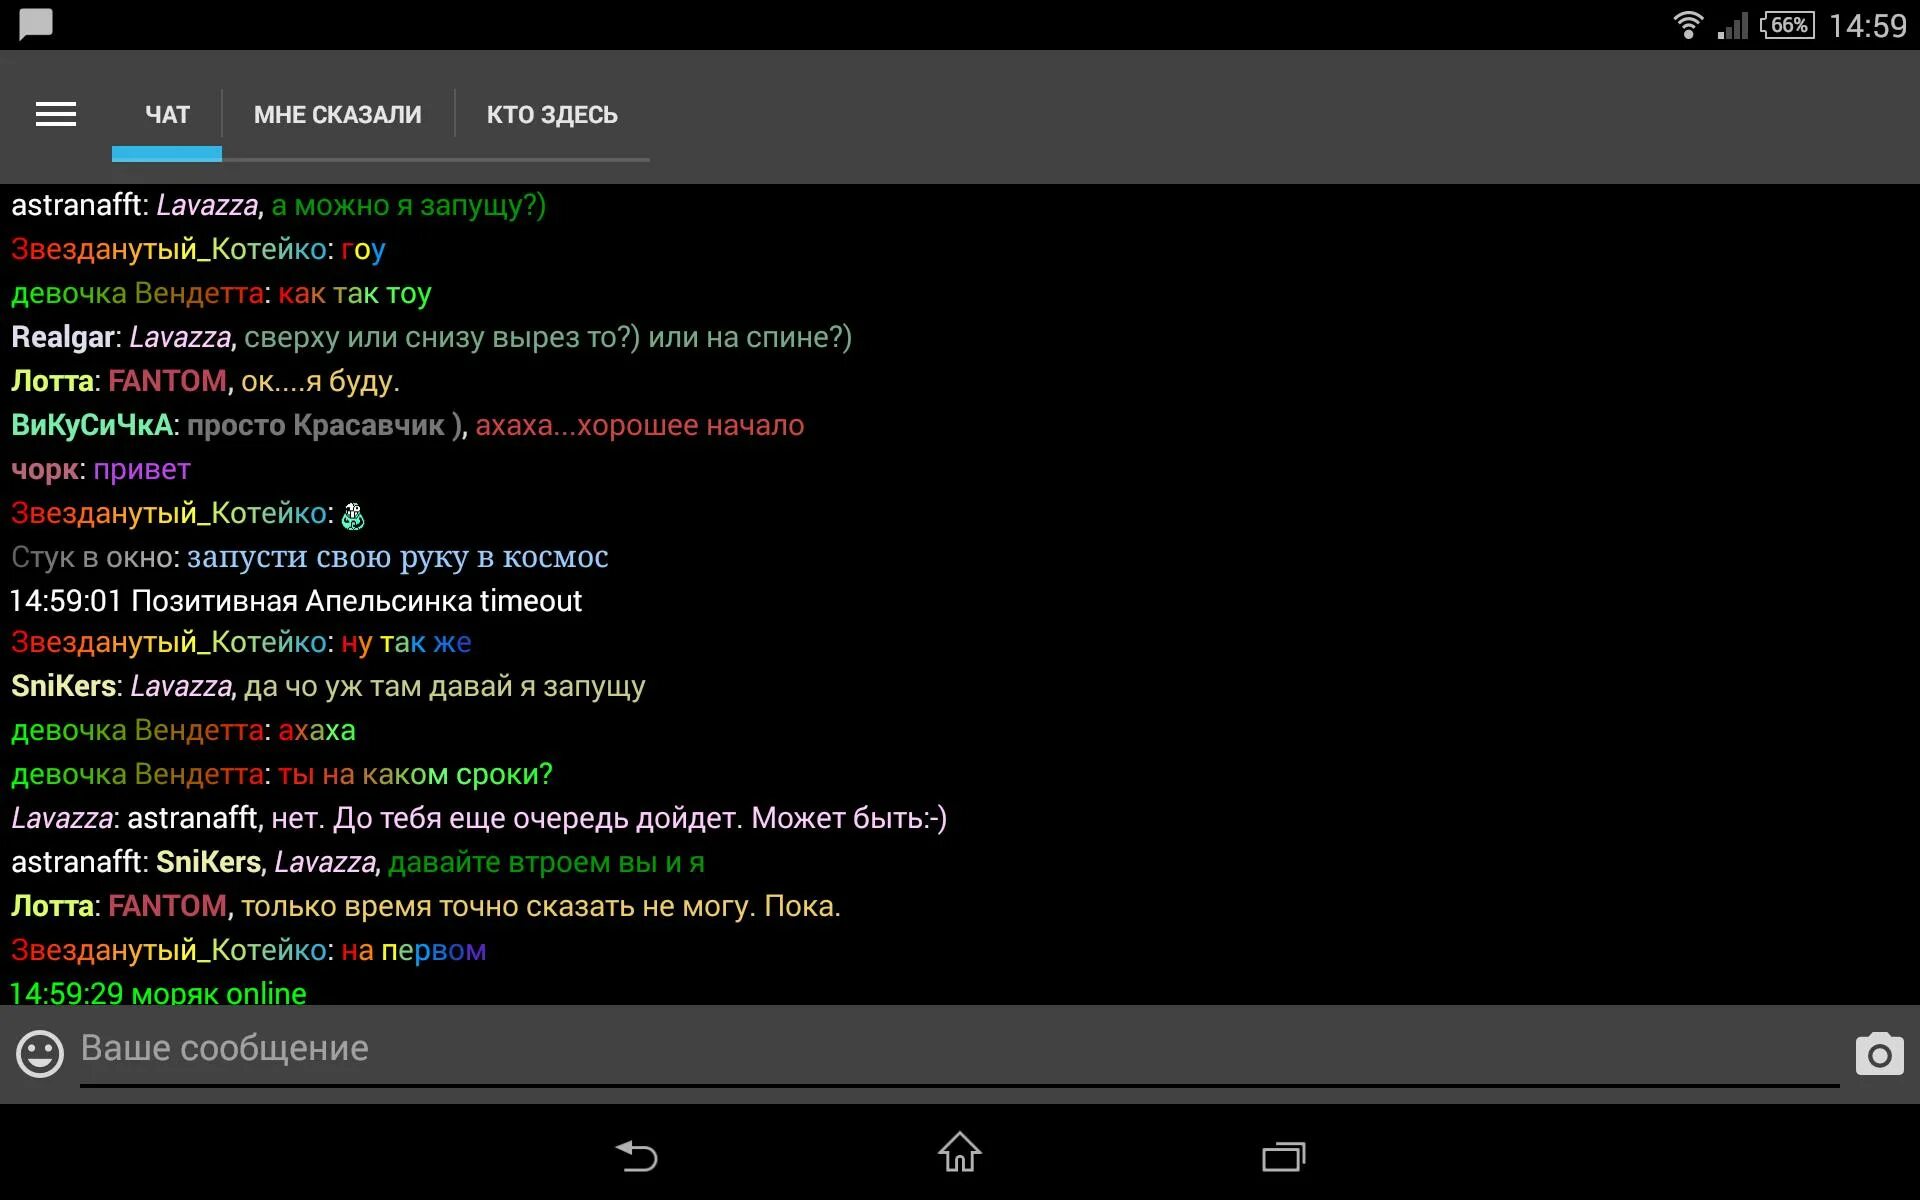Image resolution: width=1920 pixels, height=1200 pixels.
Task: Tap the Android back arrow
Action: point(636,1156)
